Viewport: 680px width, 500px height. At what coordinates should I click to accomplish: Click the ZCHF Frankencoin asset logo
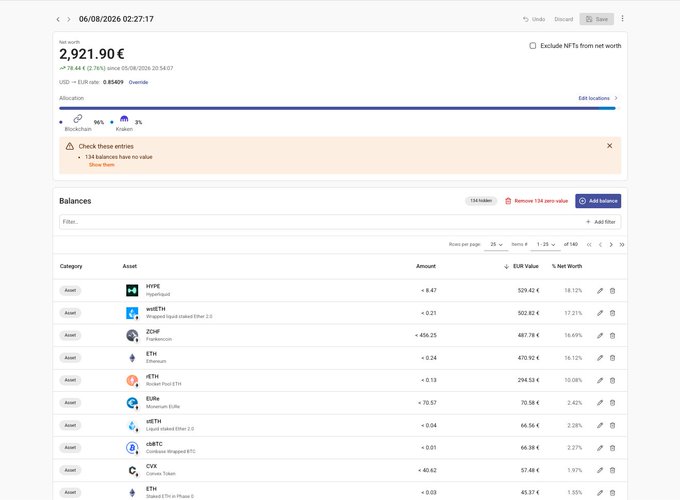[132, 335]
